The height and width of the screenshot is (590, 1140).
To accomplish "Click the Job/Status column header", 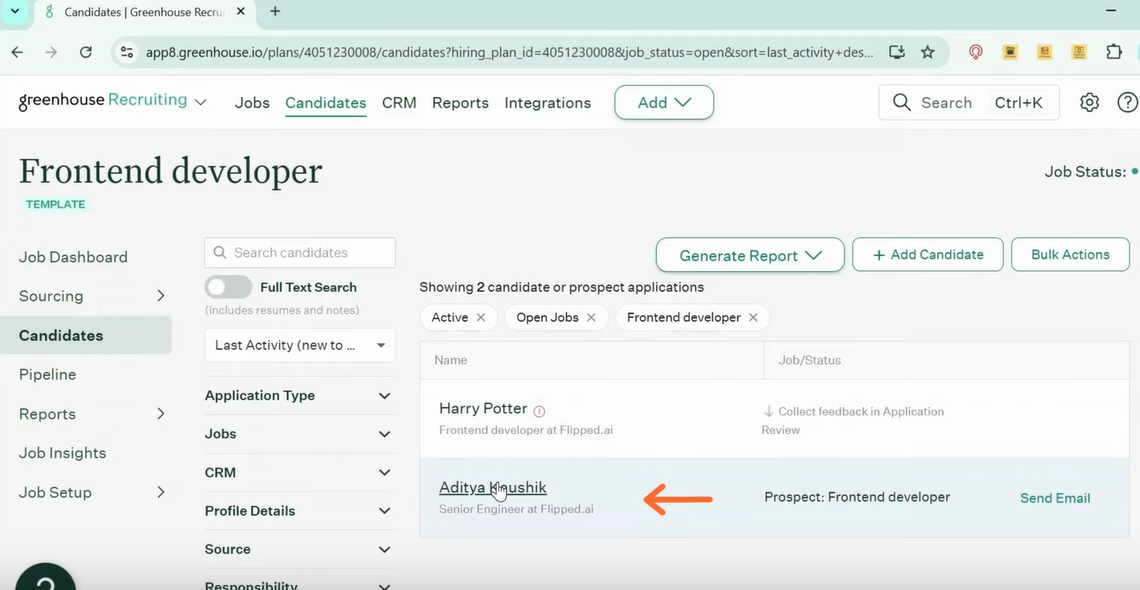I will click(809, 360).
